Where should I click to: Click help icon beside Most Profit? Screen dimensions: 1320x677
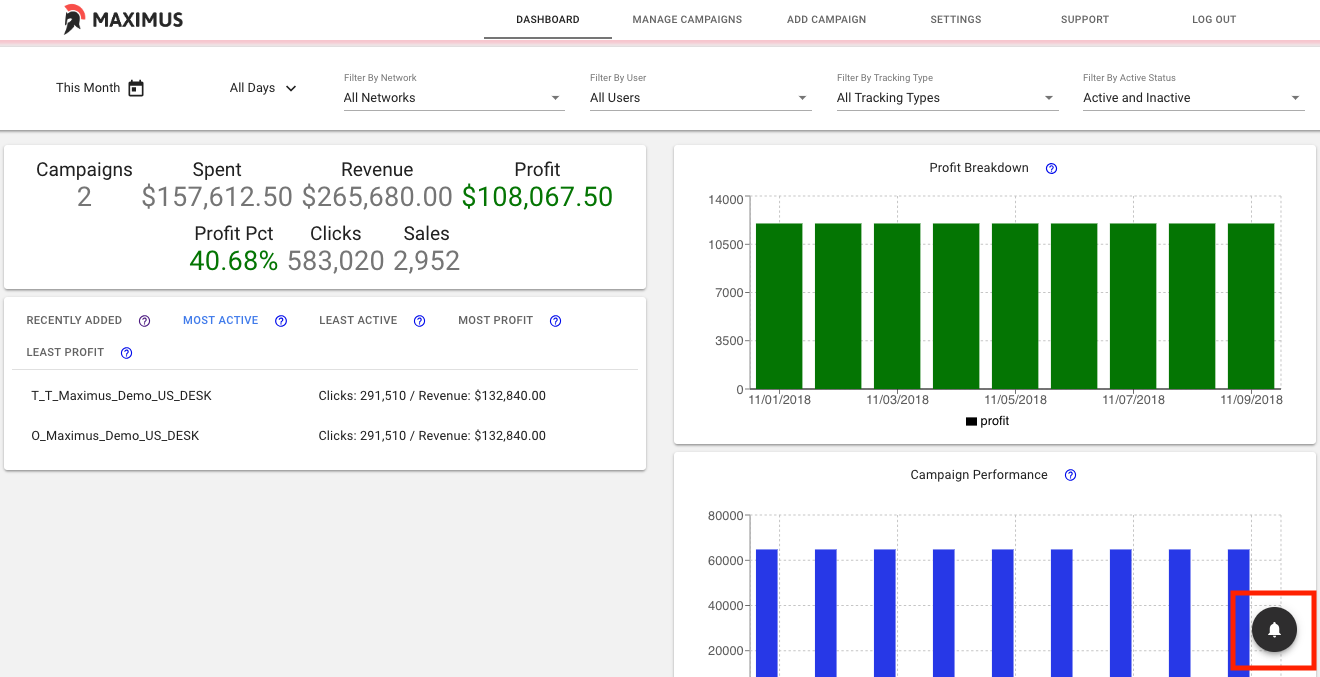tap(555, 321)
